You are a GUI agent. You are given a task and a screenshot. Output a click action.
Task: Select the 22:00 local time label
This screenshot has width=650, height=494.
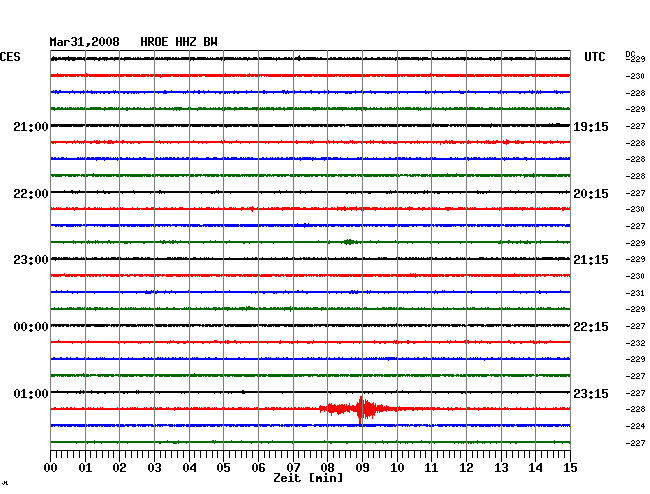click(31, 194)
